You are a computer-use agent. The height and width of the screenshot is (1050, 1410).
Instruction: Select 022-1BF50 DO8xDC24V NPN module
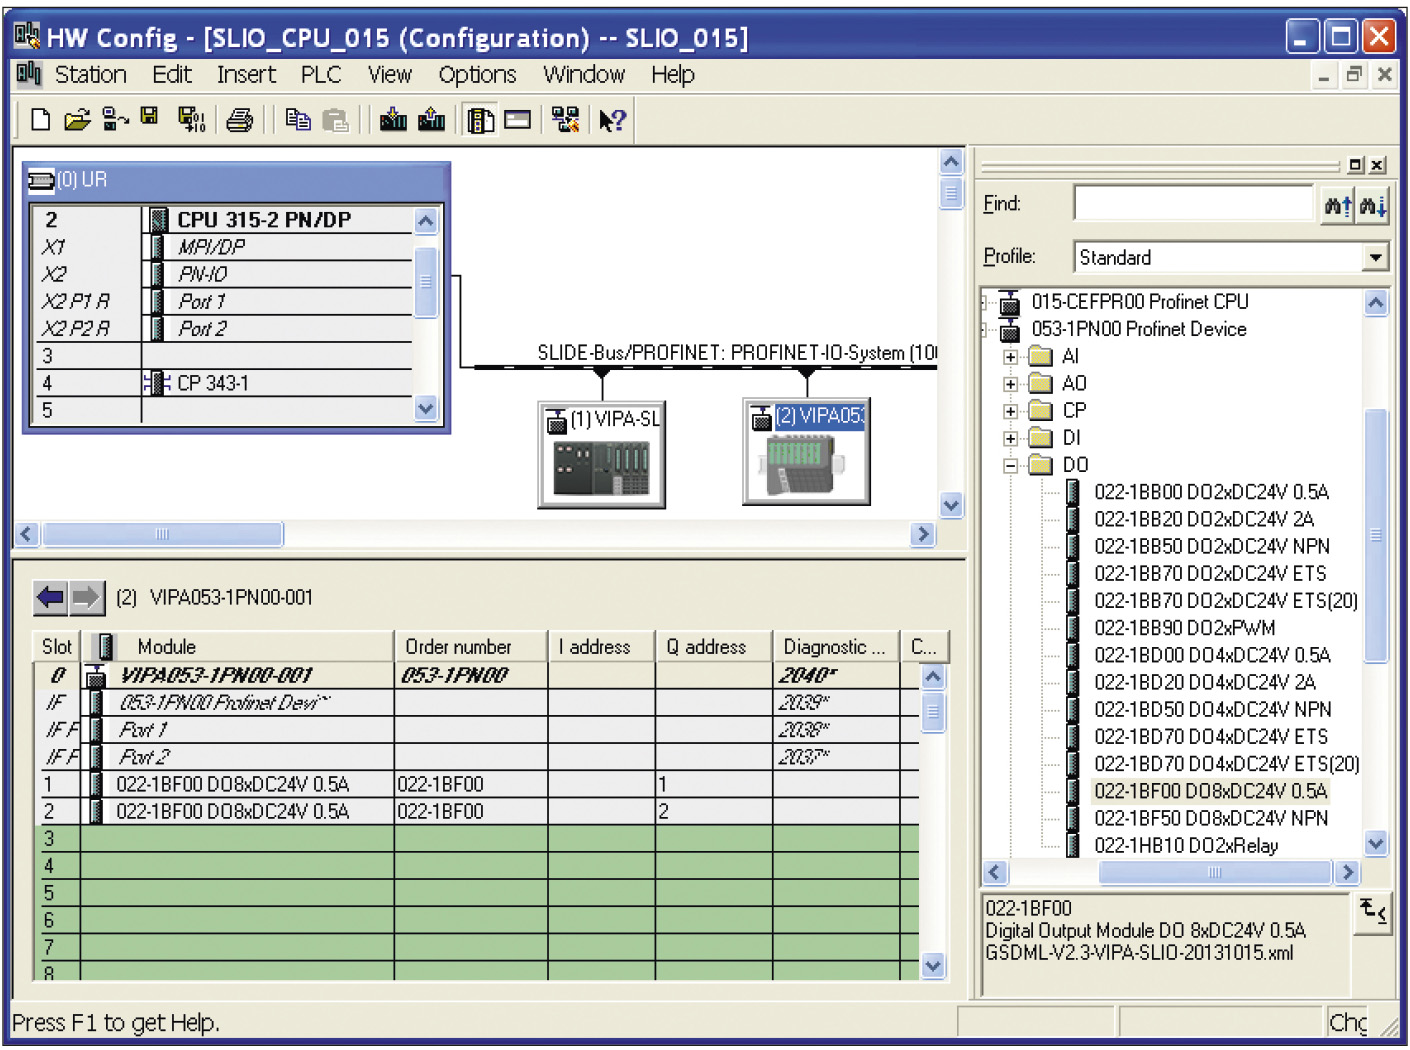pyautogui.click(x=1211, y=818)
